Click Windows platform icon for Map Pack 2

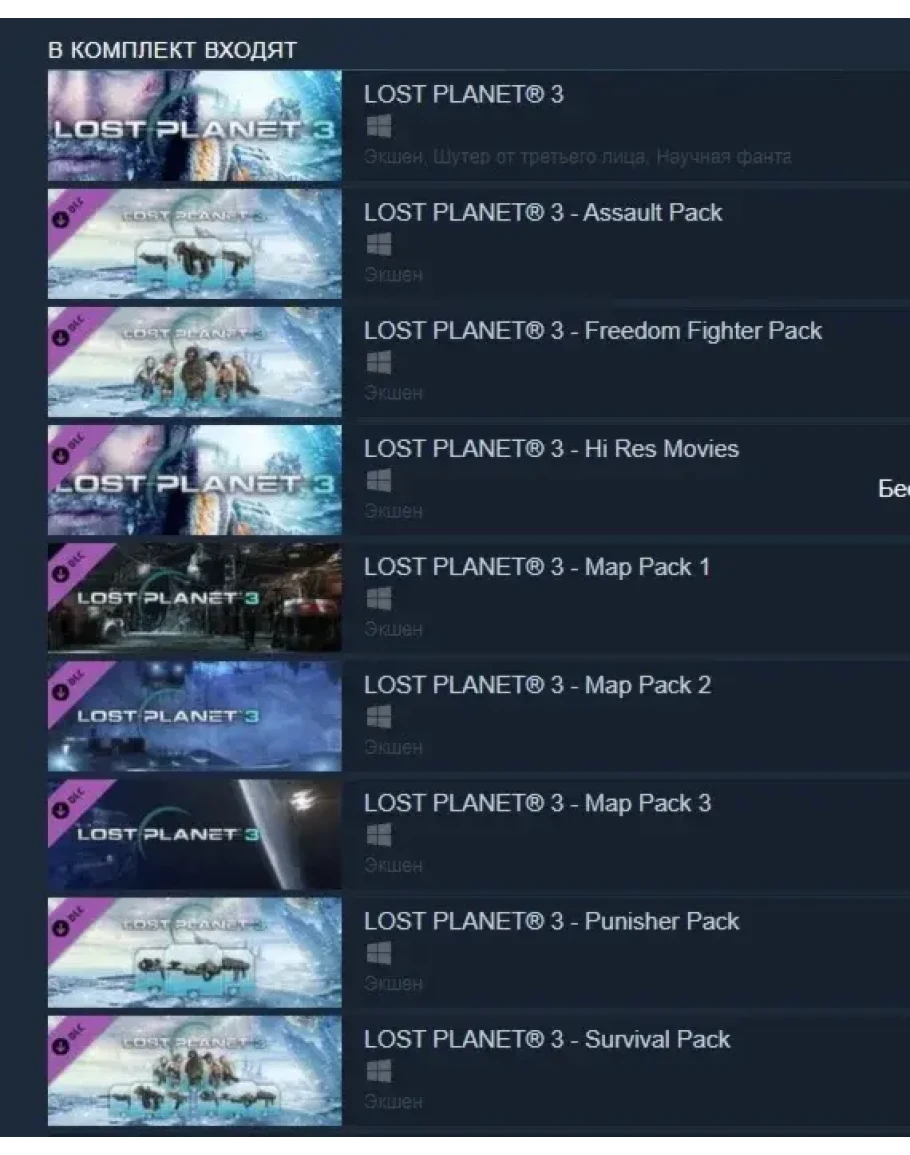coord(379,717)
